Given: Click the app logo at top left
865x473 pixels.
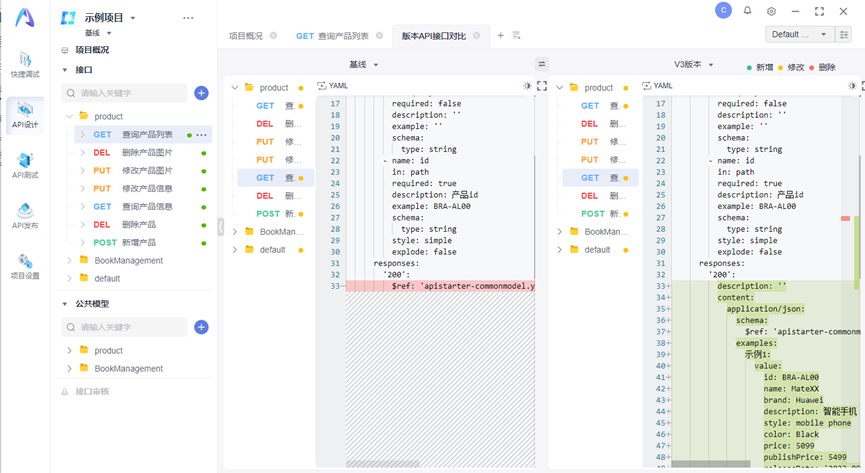Looking at the screenshot, I should (x=25, y=18).
